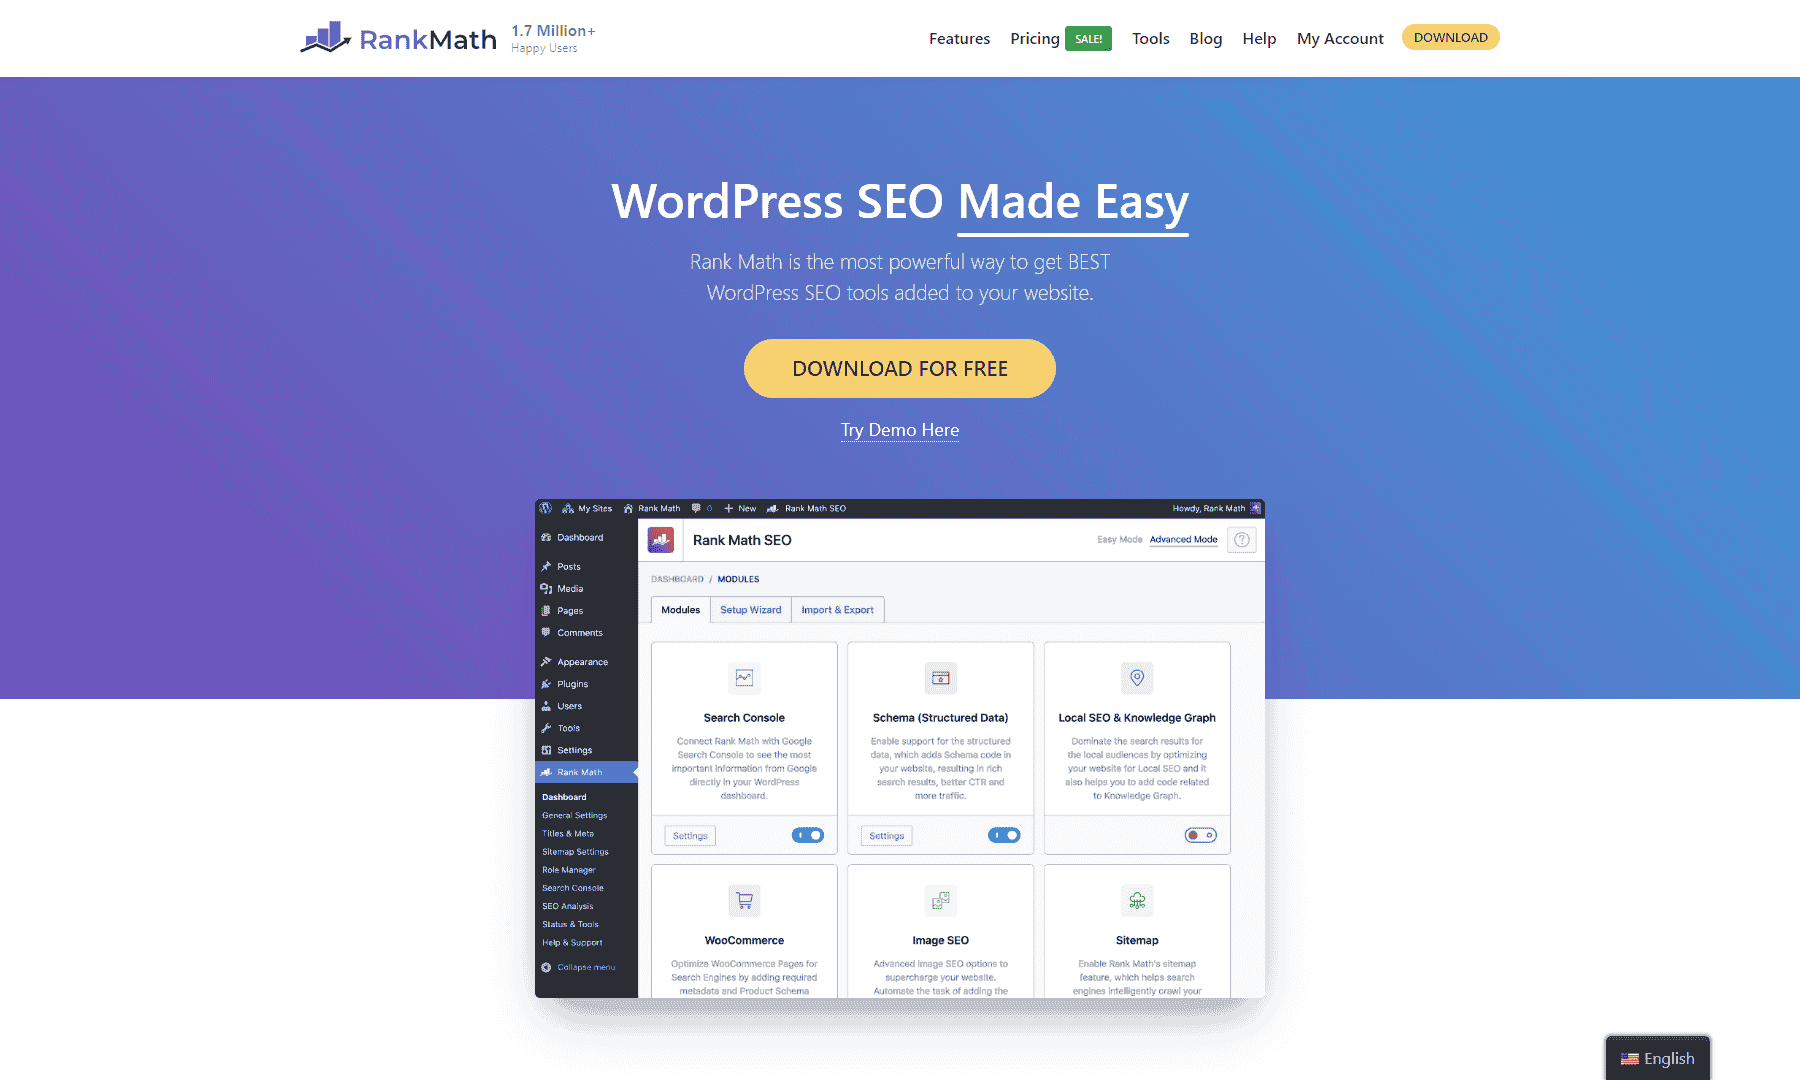Click the WooCommerce shopping cart icon
This screenshot has width=1800, height=1080.
pyautogui.click(x=744, y=901)
